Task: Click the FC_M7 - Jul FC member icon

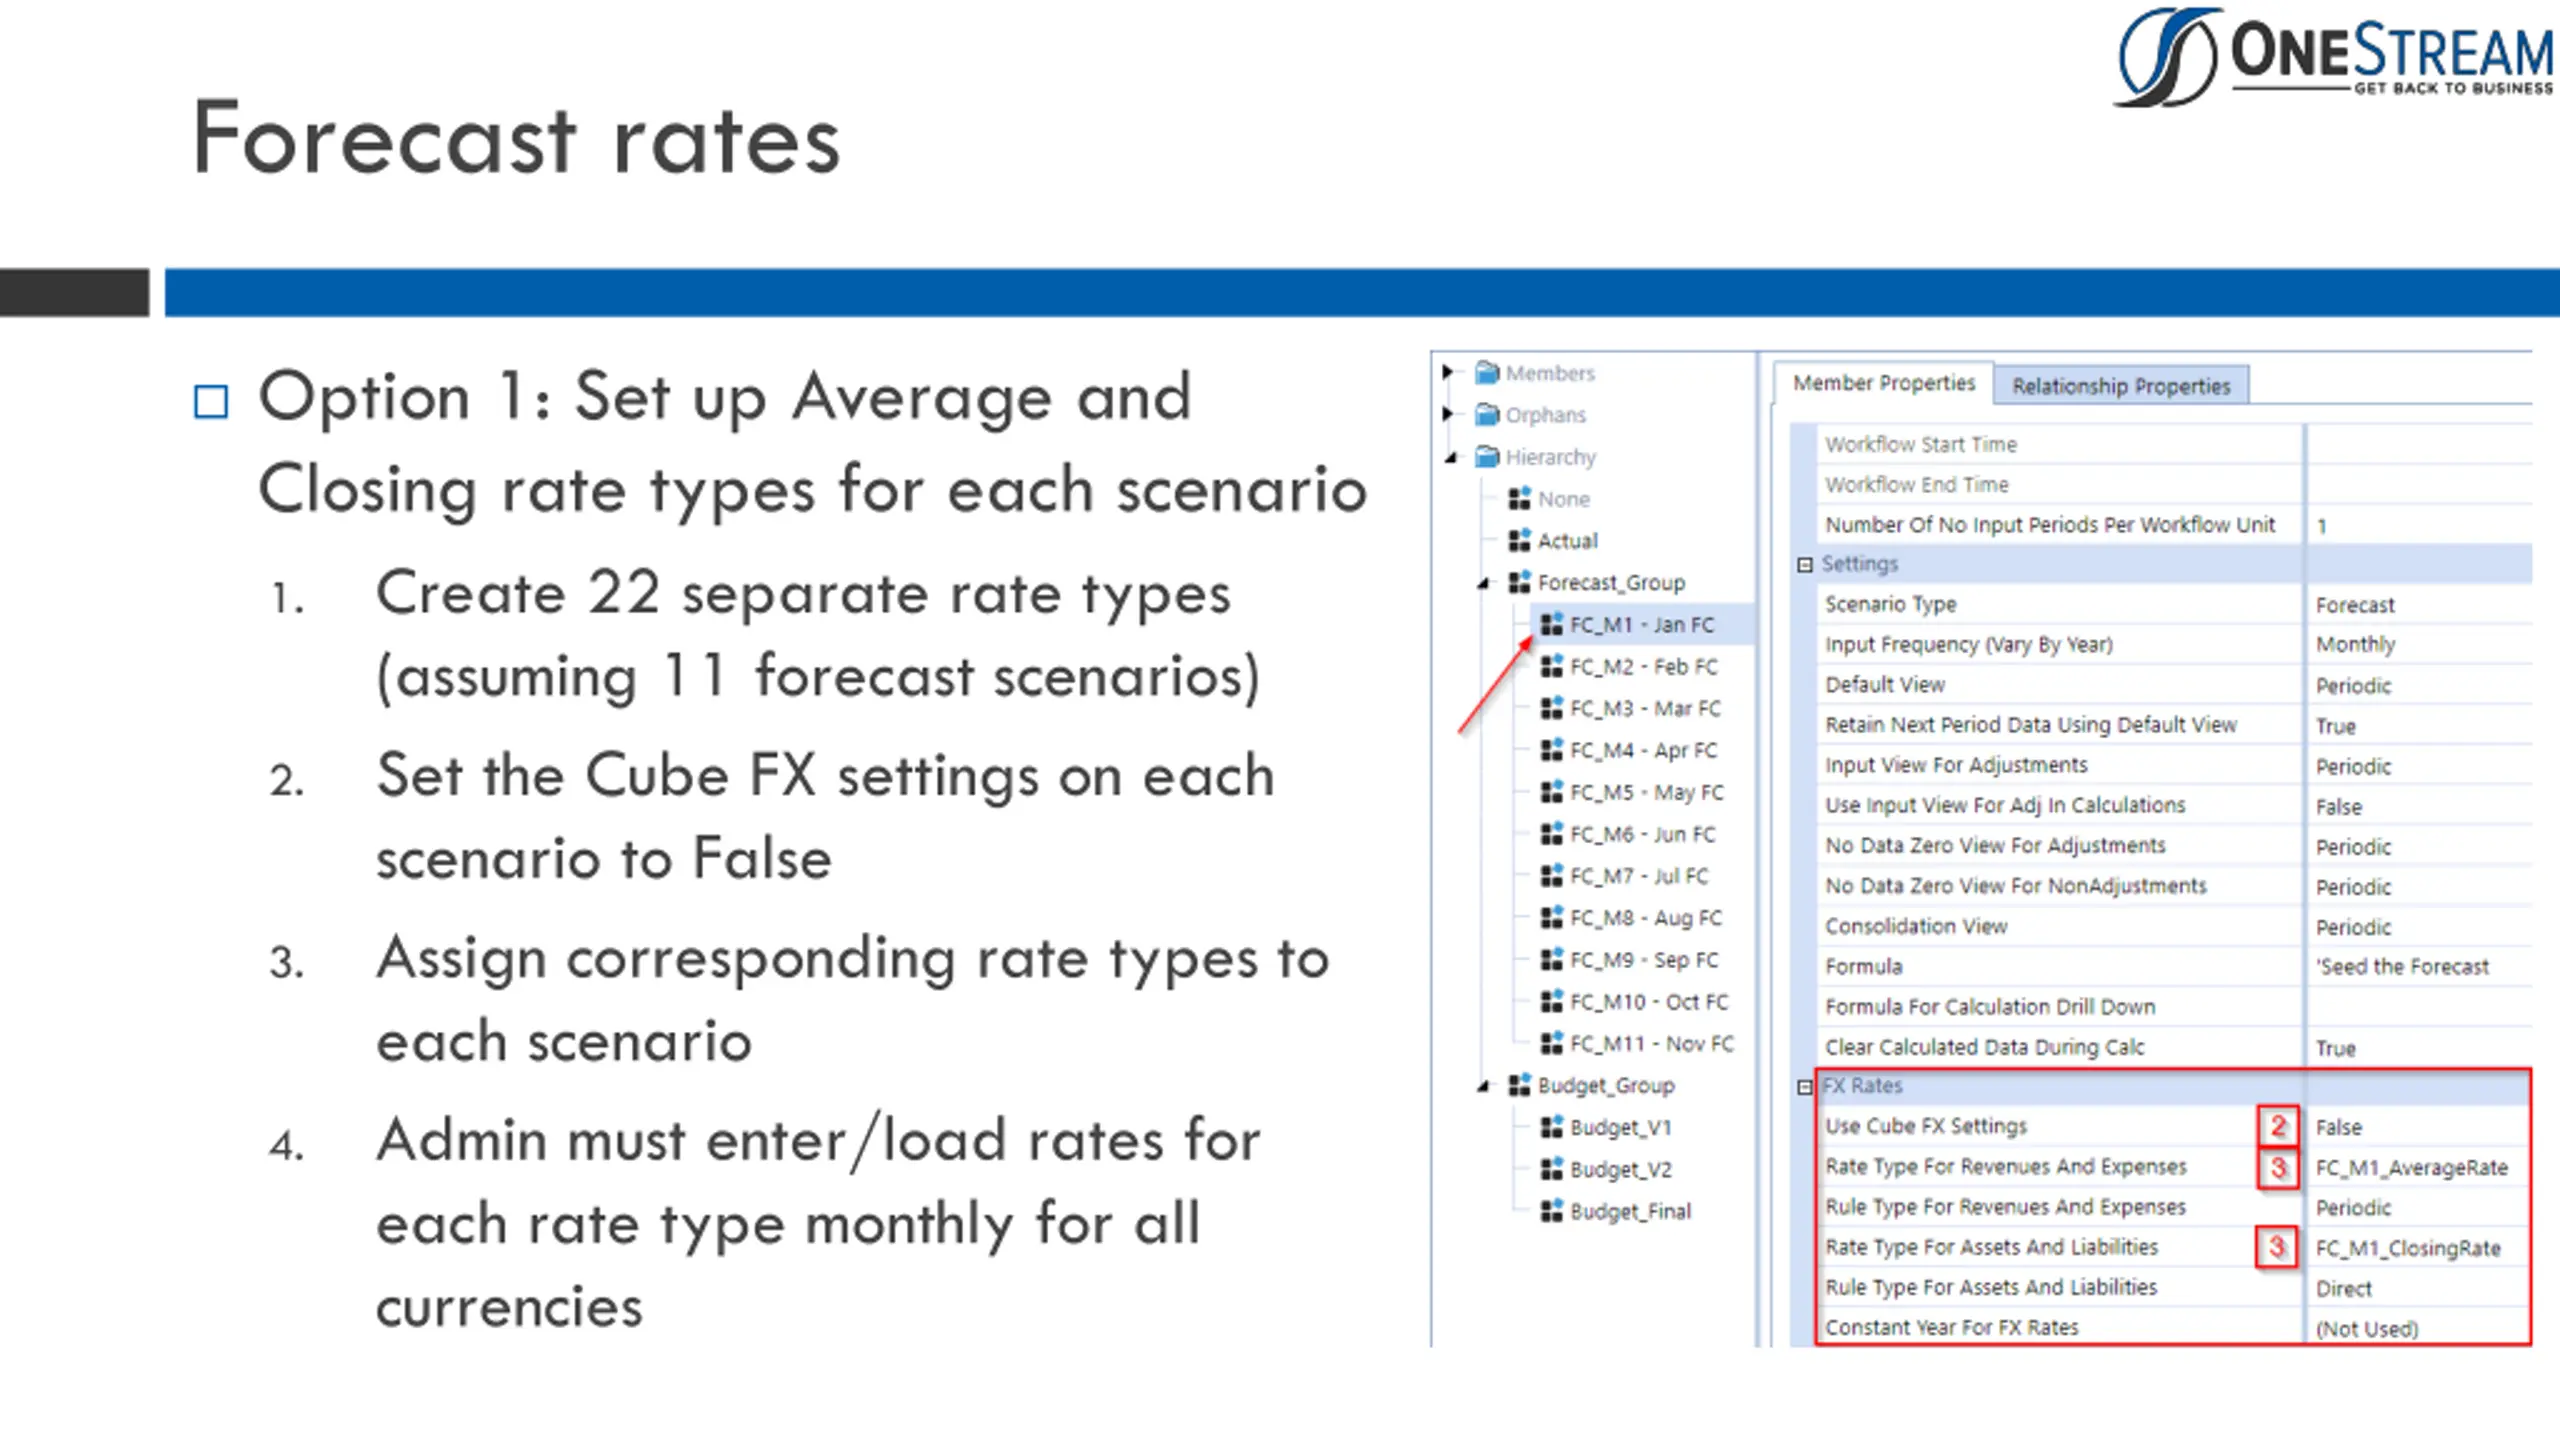Action: tap(1552, 876)
